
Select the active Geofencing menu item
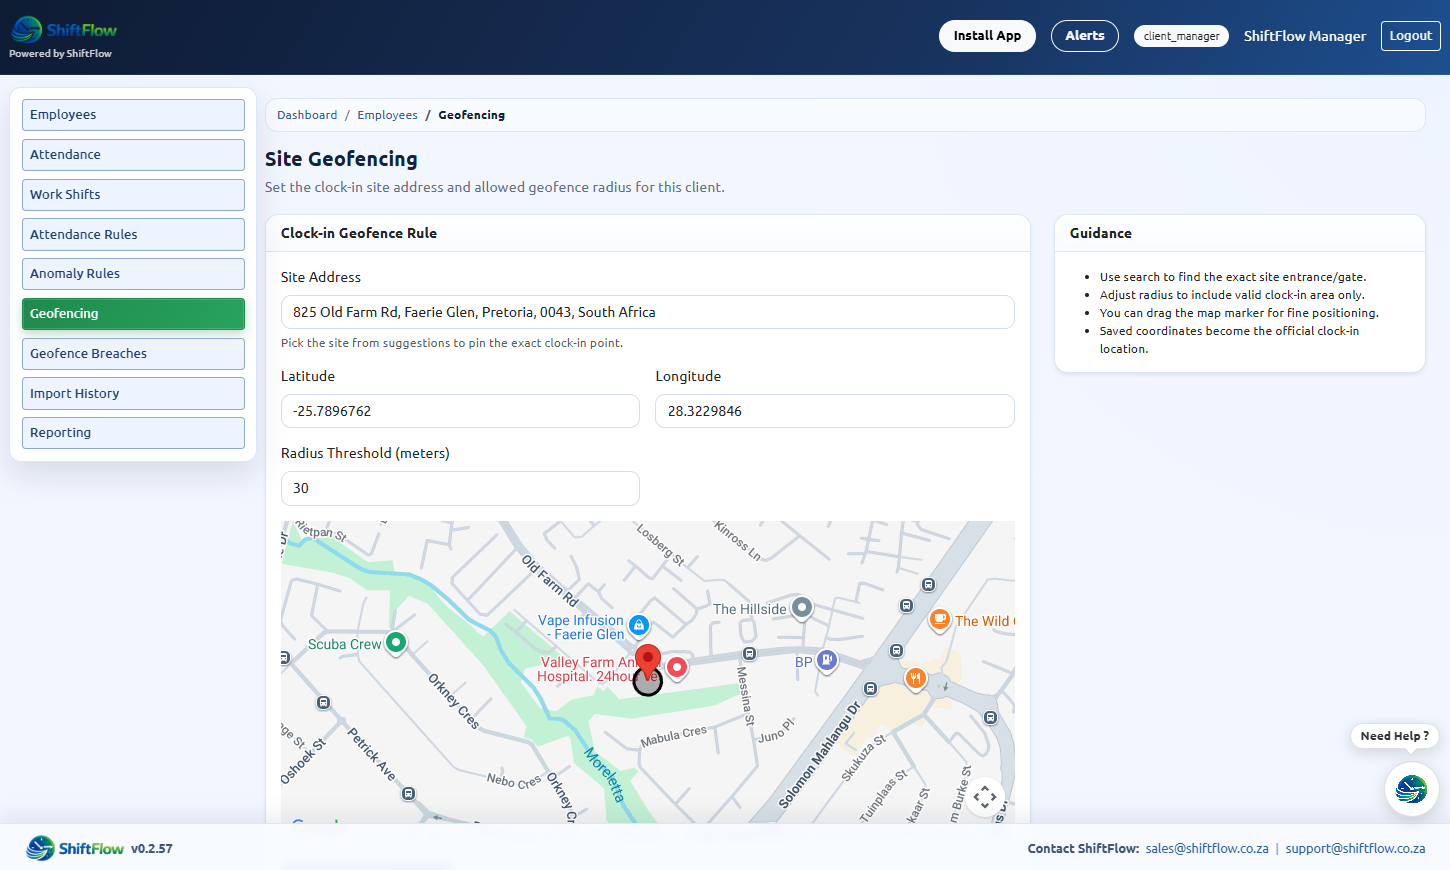point(133,314)
